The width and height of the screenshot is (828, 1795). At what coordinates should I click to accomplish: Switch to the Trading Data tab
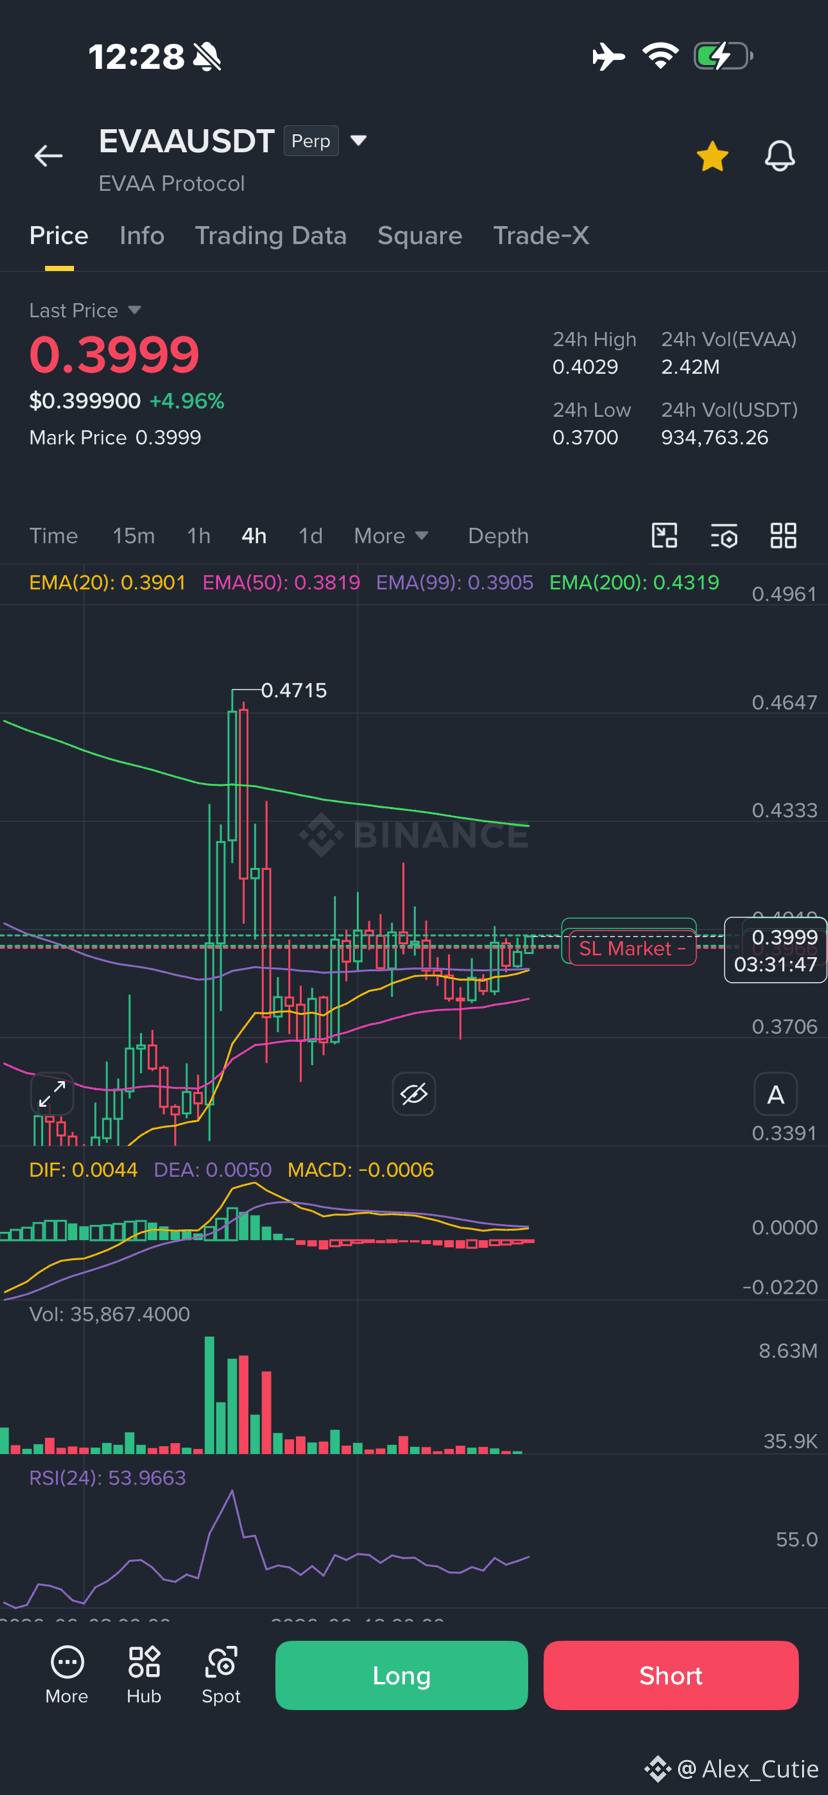tap(271, 236)
